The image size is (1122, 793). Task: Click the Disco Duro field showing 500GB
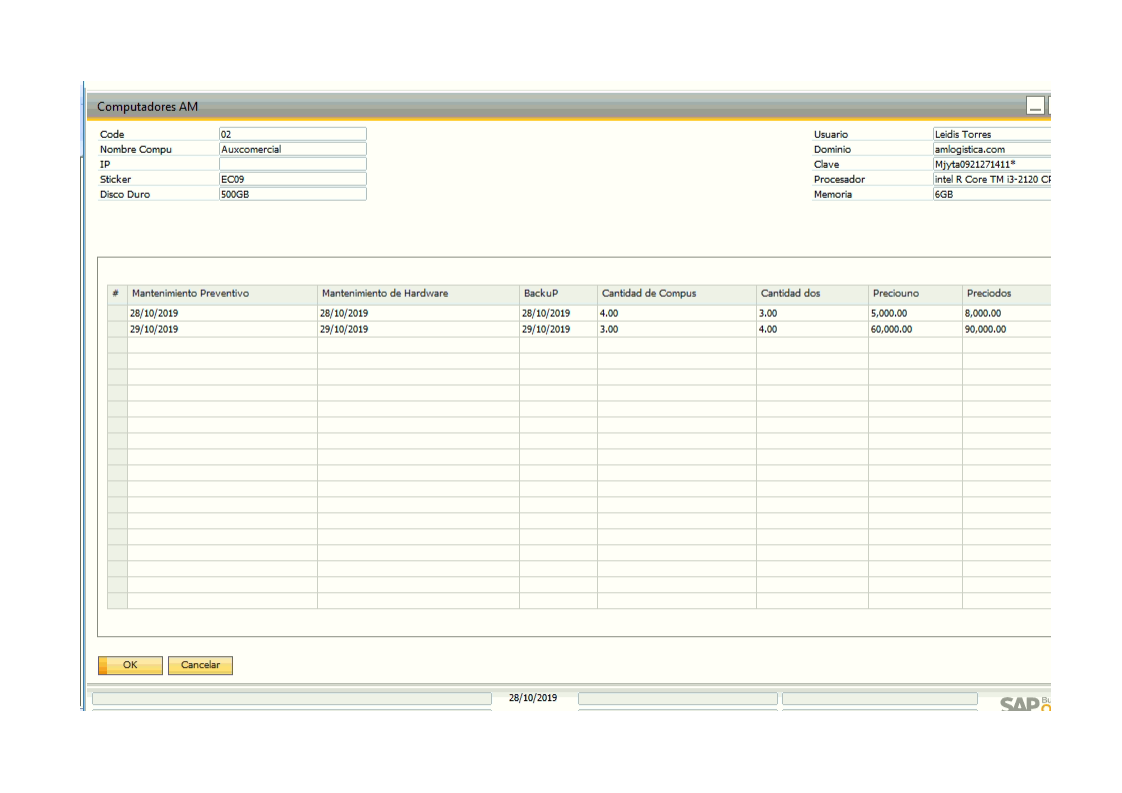[293, 194]
